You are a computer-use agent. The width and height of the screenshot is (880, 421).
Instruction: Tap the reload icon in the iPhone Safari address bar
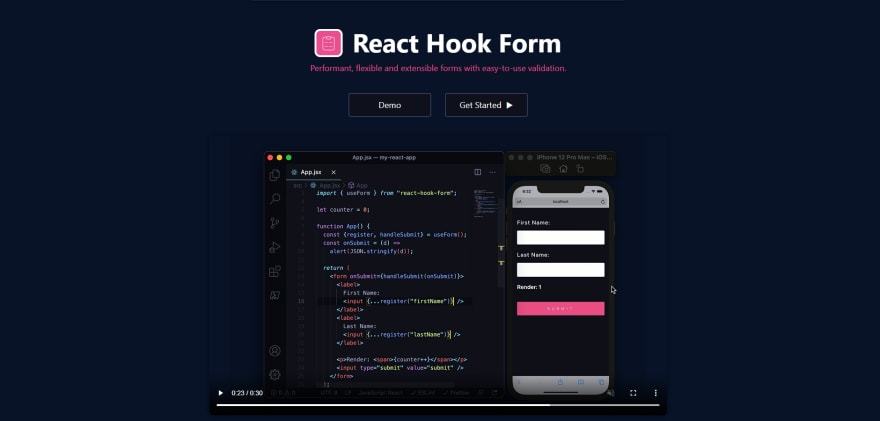[603, 202]
